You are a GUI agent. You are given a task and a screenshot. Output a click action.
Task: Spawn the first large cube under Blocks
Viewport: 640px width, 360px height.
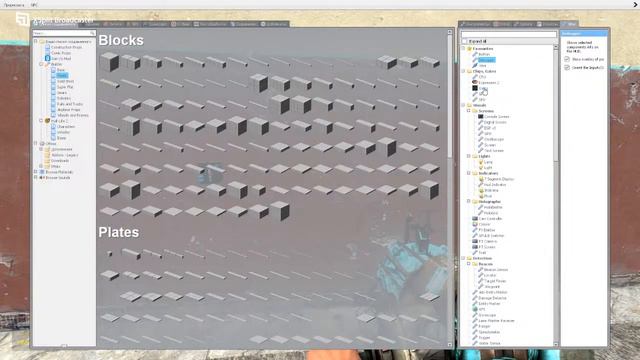109,62
